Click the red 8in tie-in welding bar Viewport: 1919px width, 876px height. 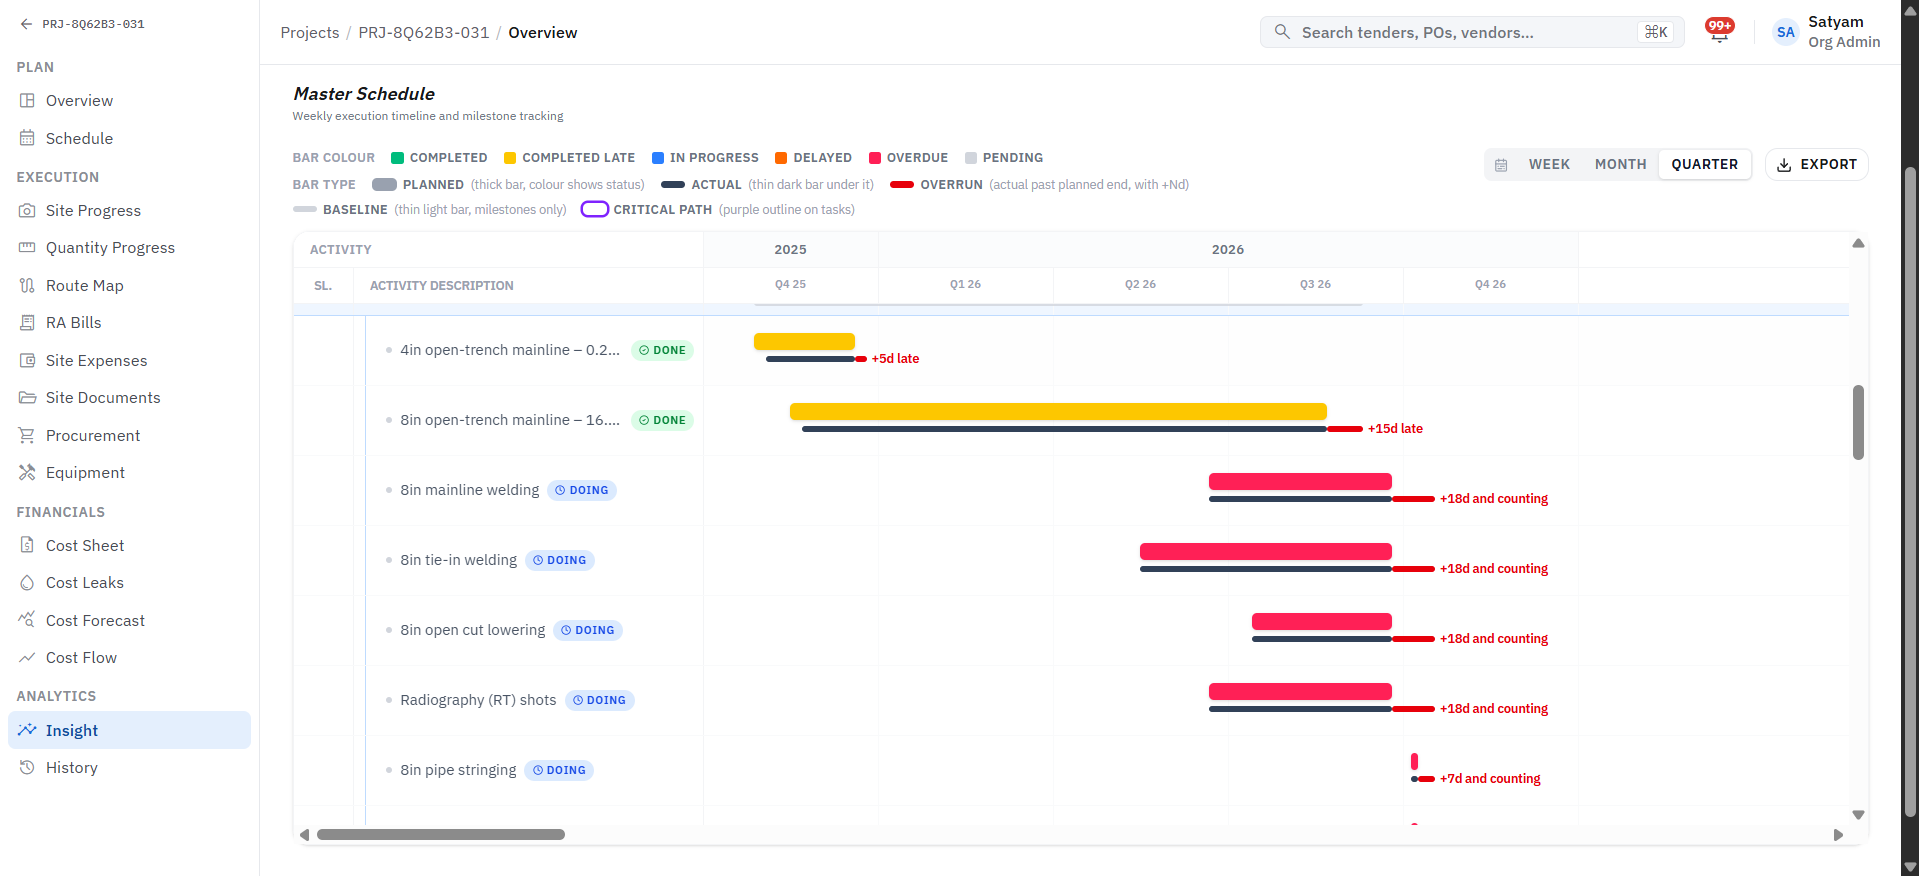coord(1265,551)
